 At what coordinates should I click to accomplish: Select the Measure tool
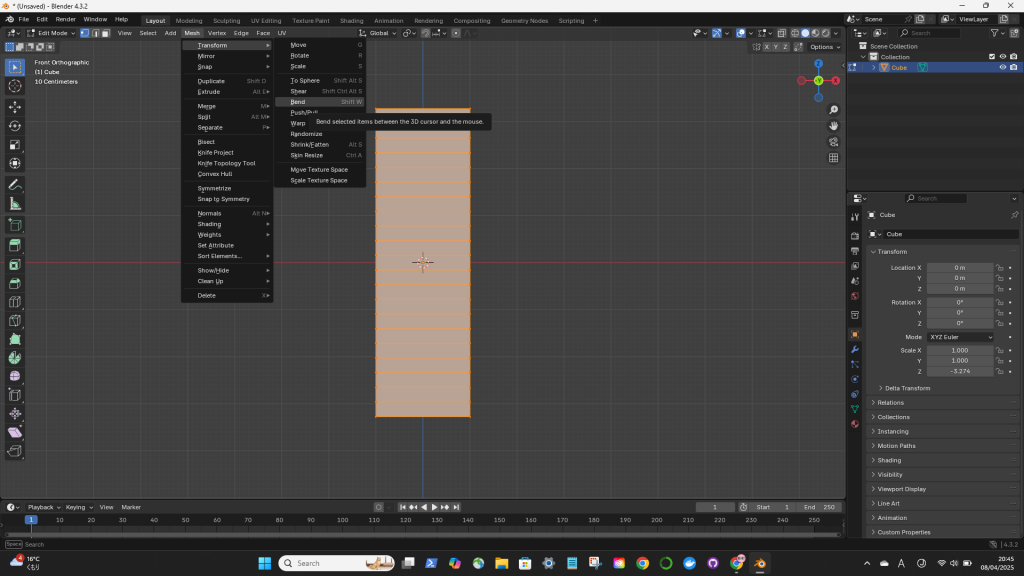pos(15,204)
